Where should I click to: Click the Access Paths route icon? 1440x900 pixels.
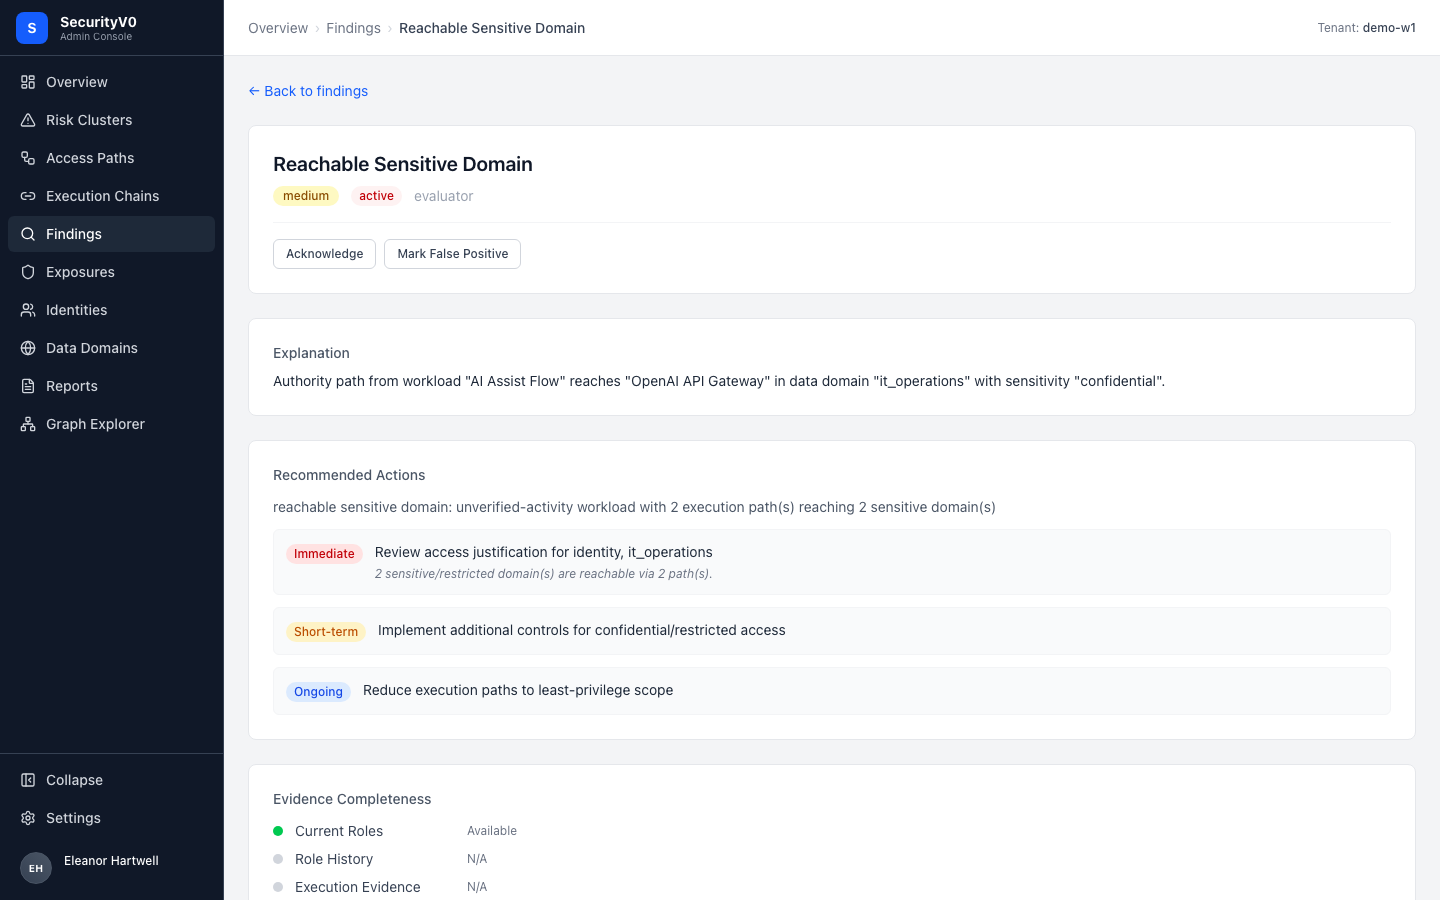pos(28,158)
